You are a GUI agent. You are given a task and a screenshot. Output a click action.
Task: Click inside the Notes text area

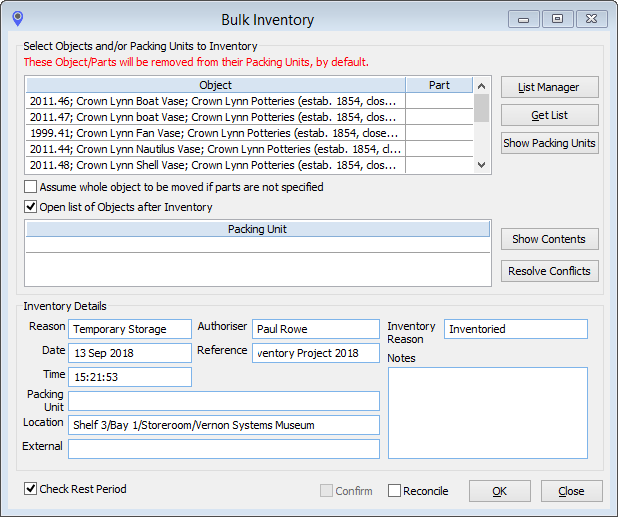(488, 413)
